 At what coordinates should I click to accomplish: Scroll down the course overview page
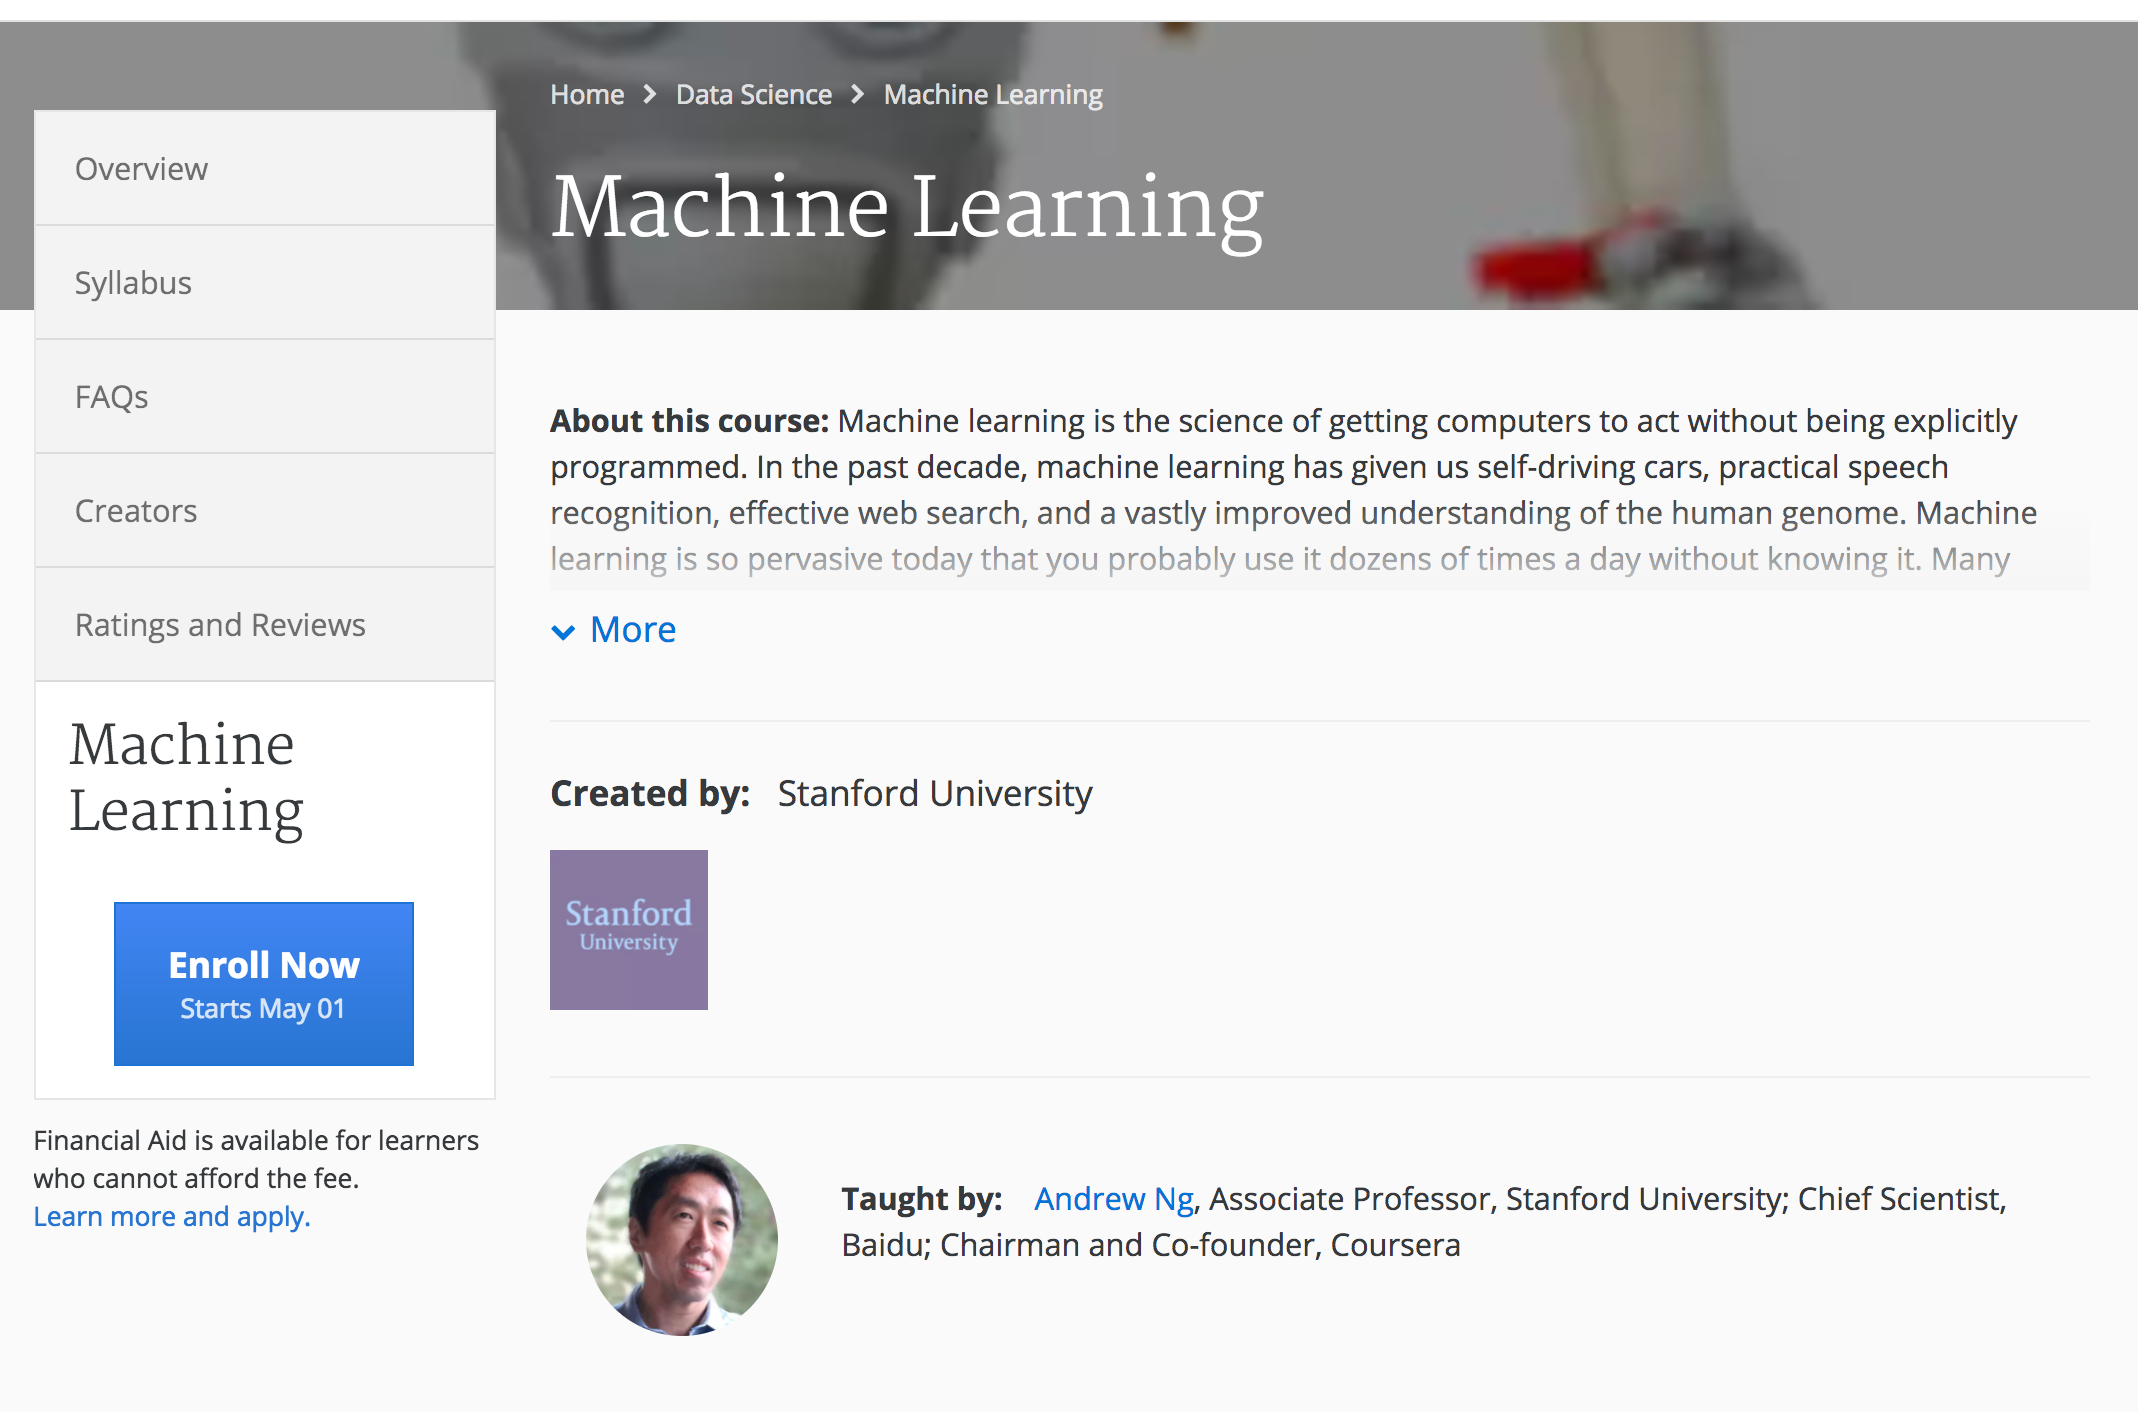pos(632,626)
